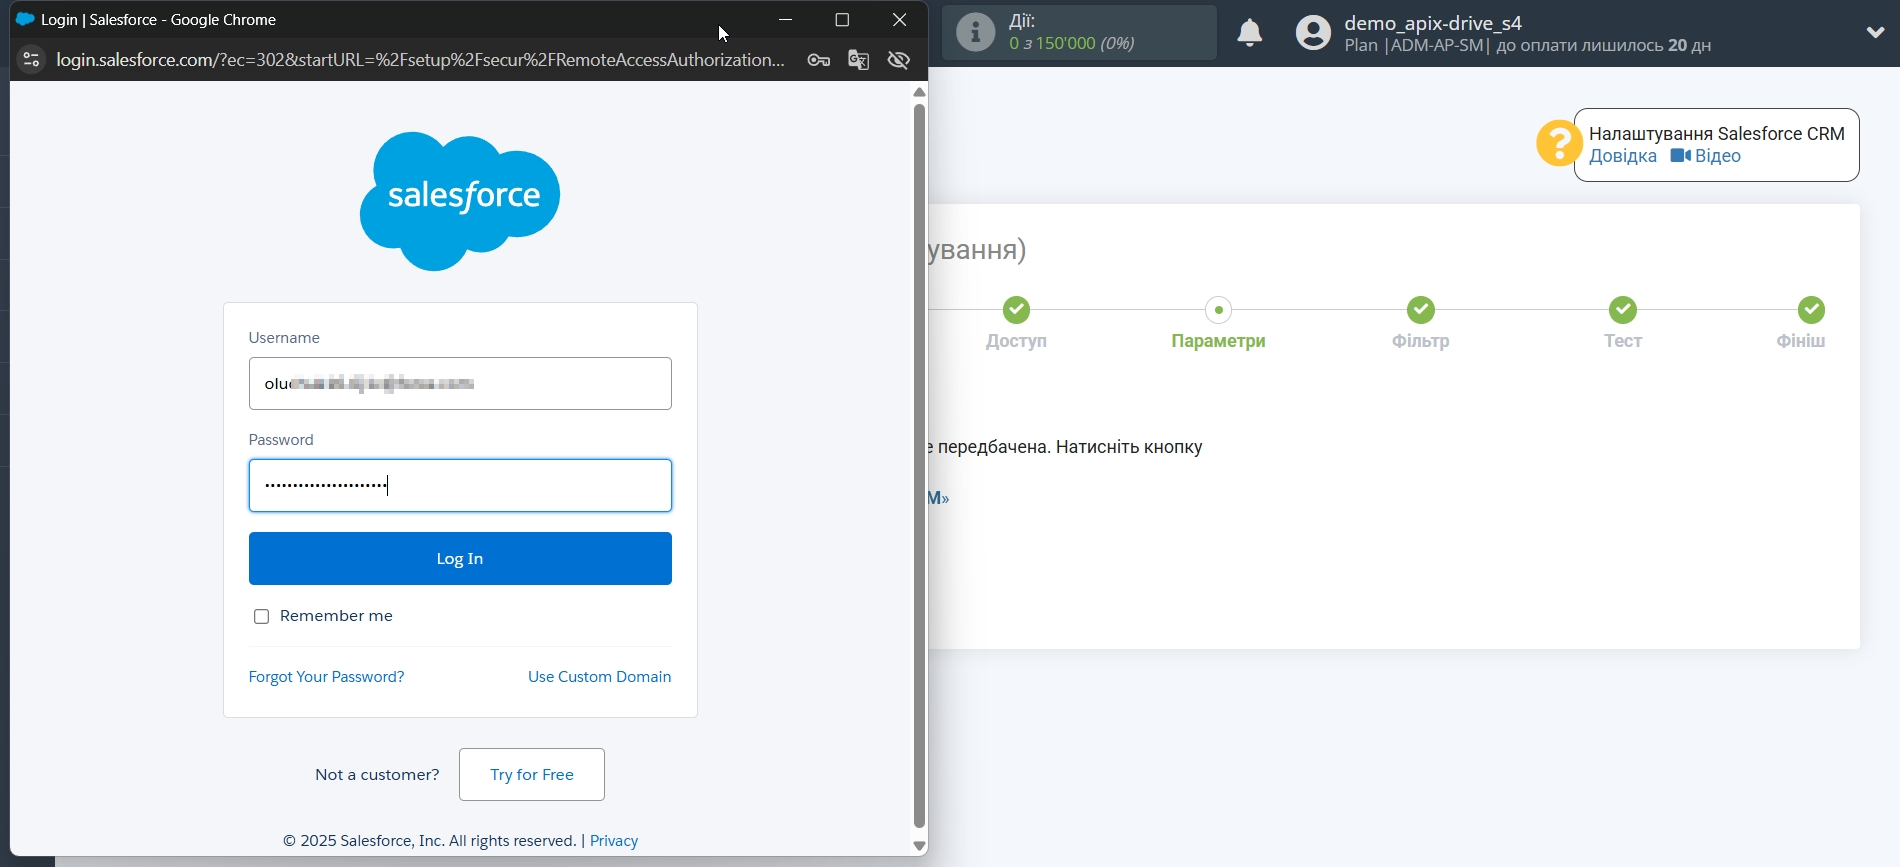Image resolution: width=1900 pixels, height=867 pixels.
Task: Open the Google Translate icon in address bar
Action: [x=858, y=60]
